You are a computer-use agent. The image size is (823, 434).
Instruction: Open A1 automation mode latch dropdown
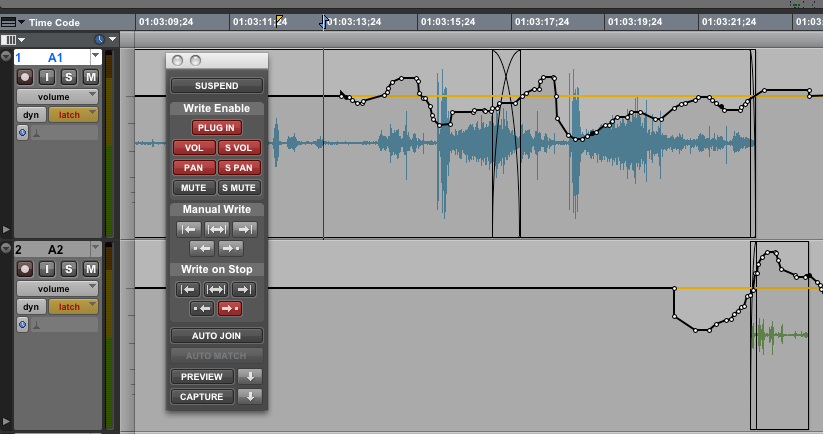(x=73, y=115)
